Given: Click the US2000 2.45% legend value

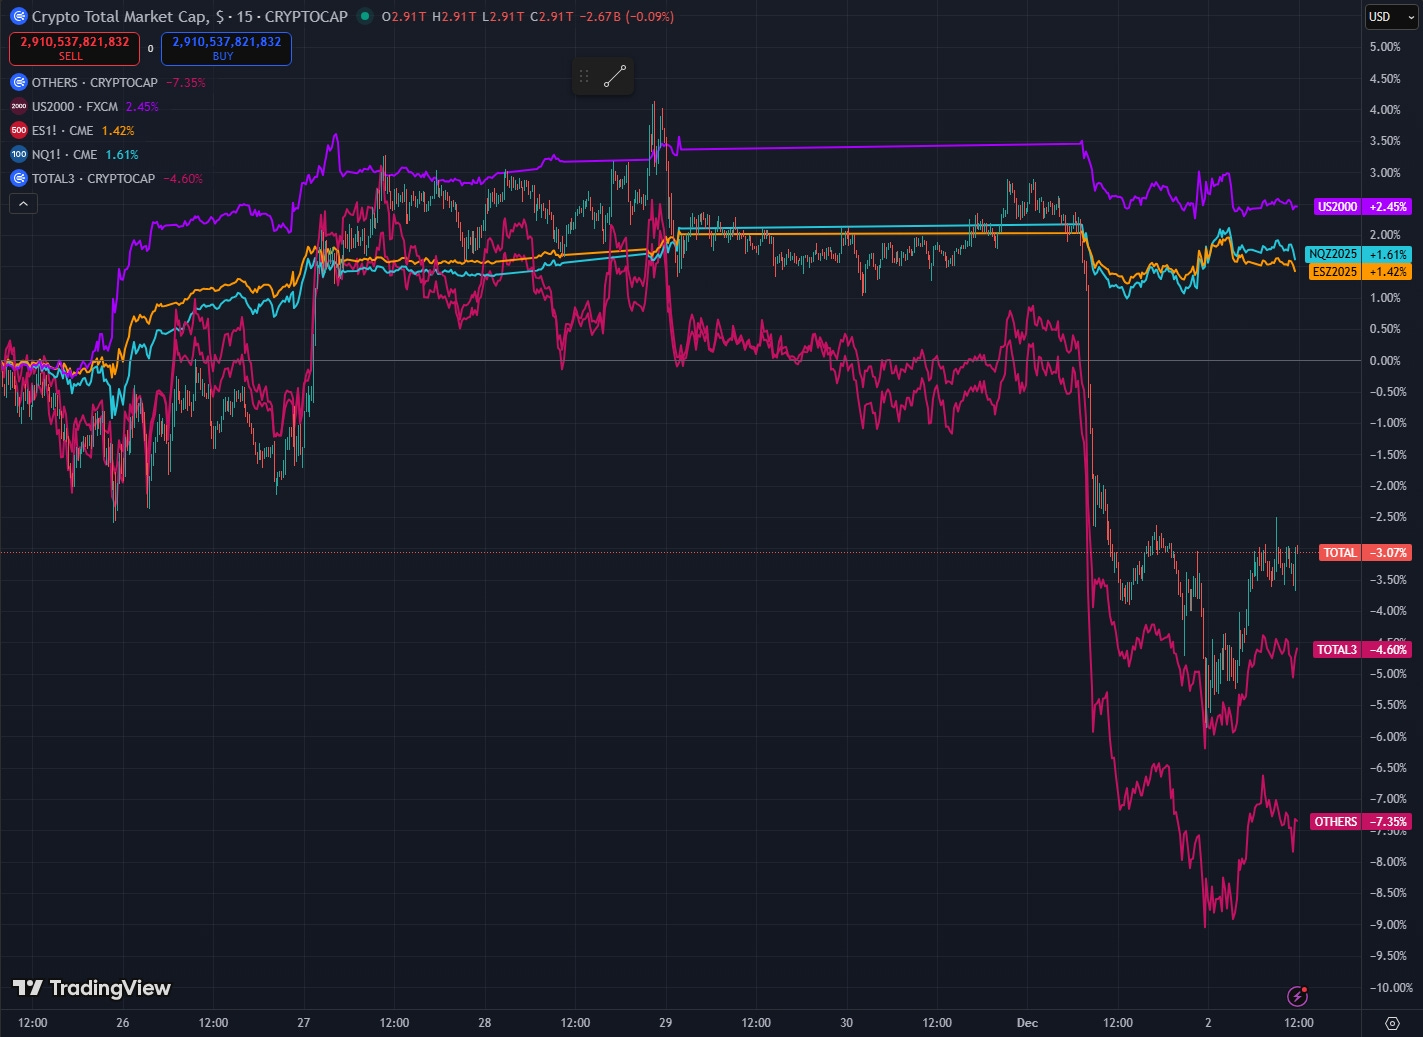Looking at the screenshot, I should [142, 106].
